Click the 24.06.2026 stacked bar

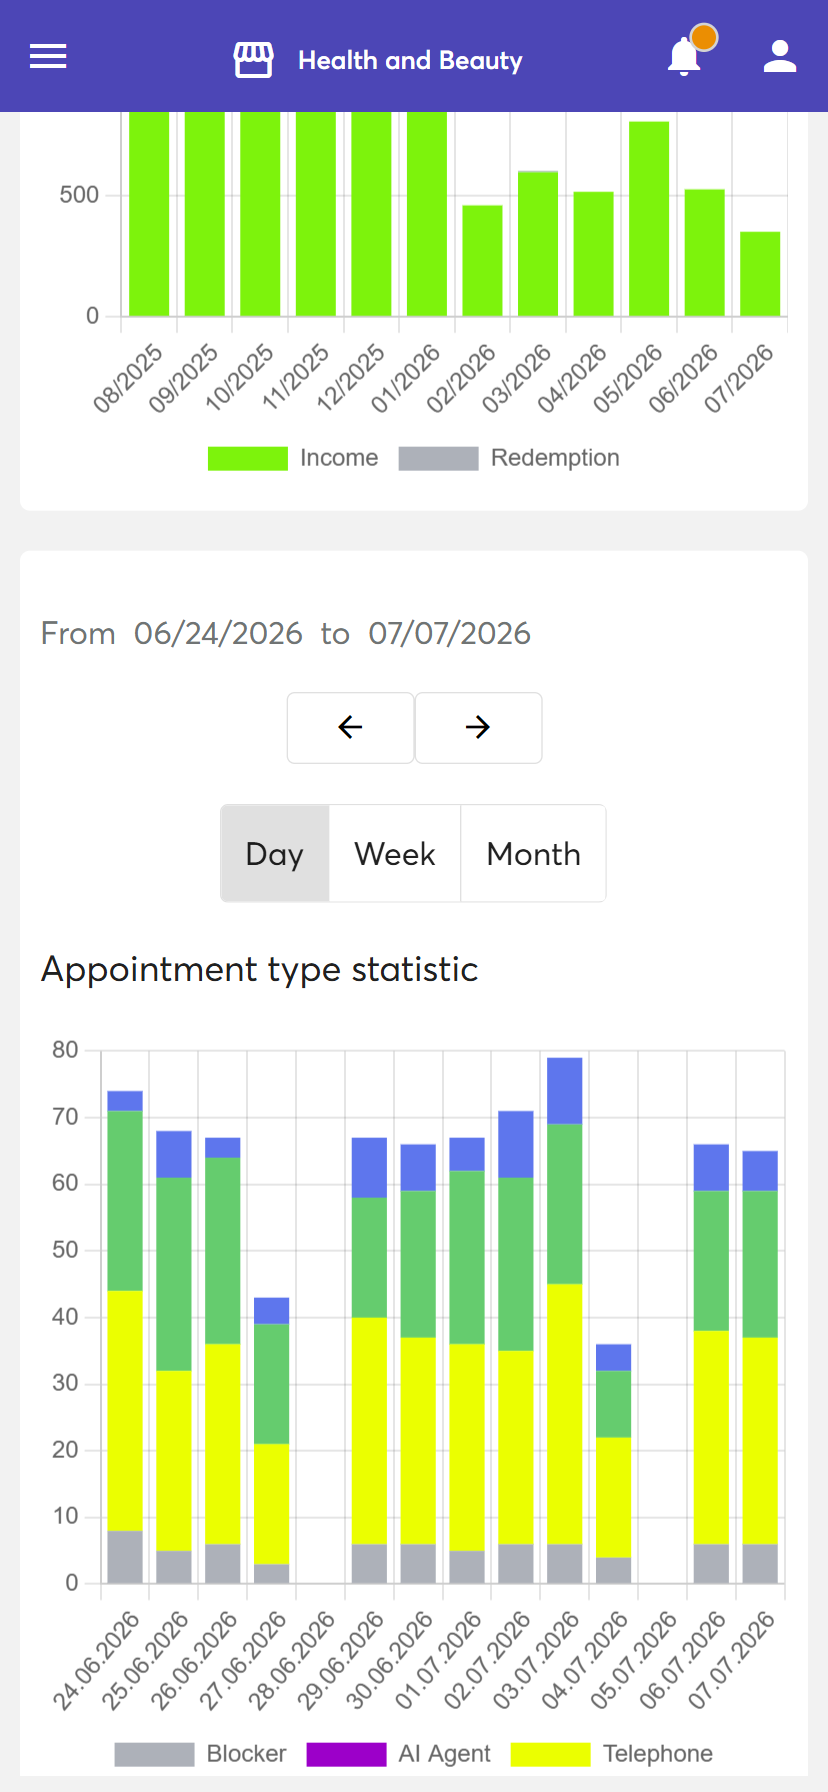click(x=125, y=1337)
